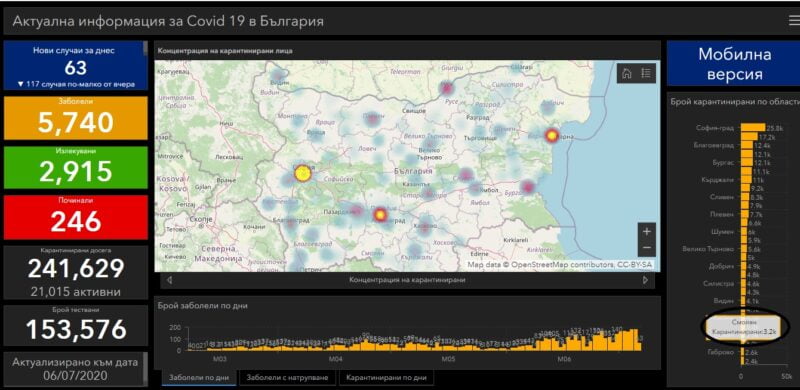Click the Брой тествани 153,576 value
Viewport: 800px width, 390px height.
pos(76,329)
